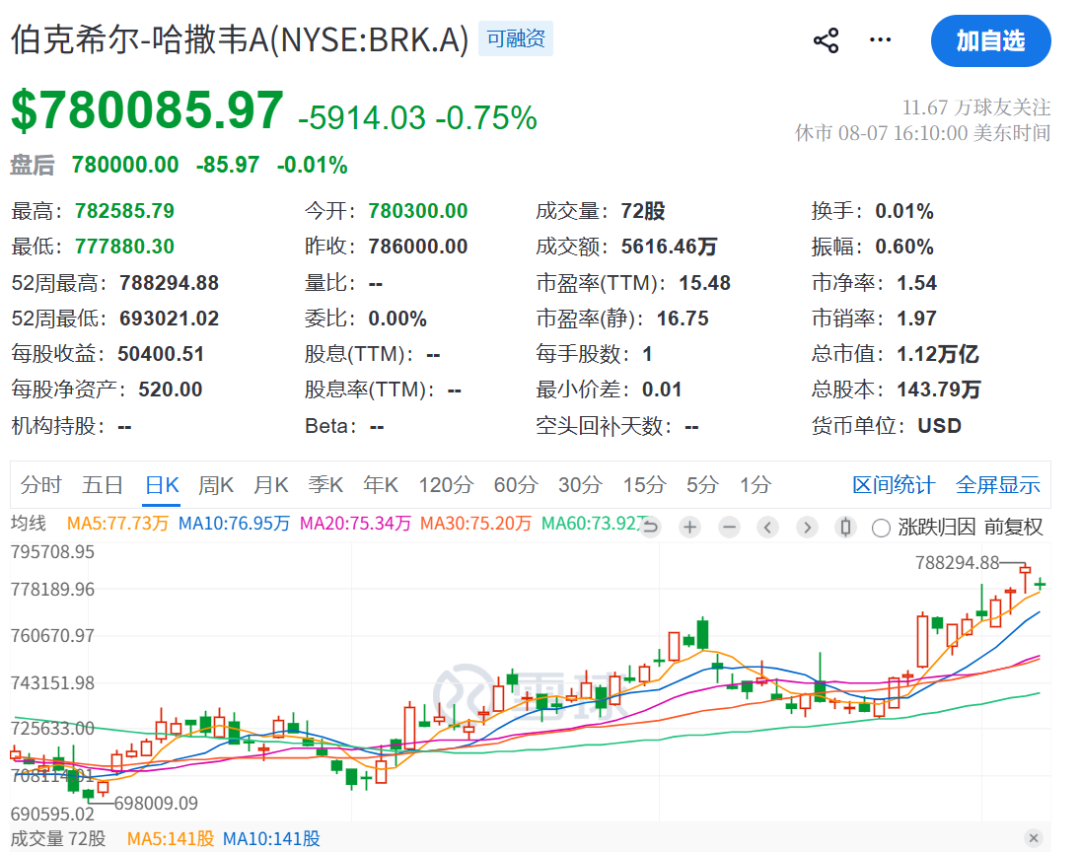
Task: Click the undo/reset chart icon
Action: point(650,528)
